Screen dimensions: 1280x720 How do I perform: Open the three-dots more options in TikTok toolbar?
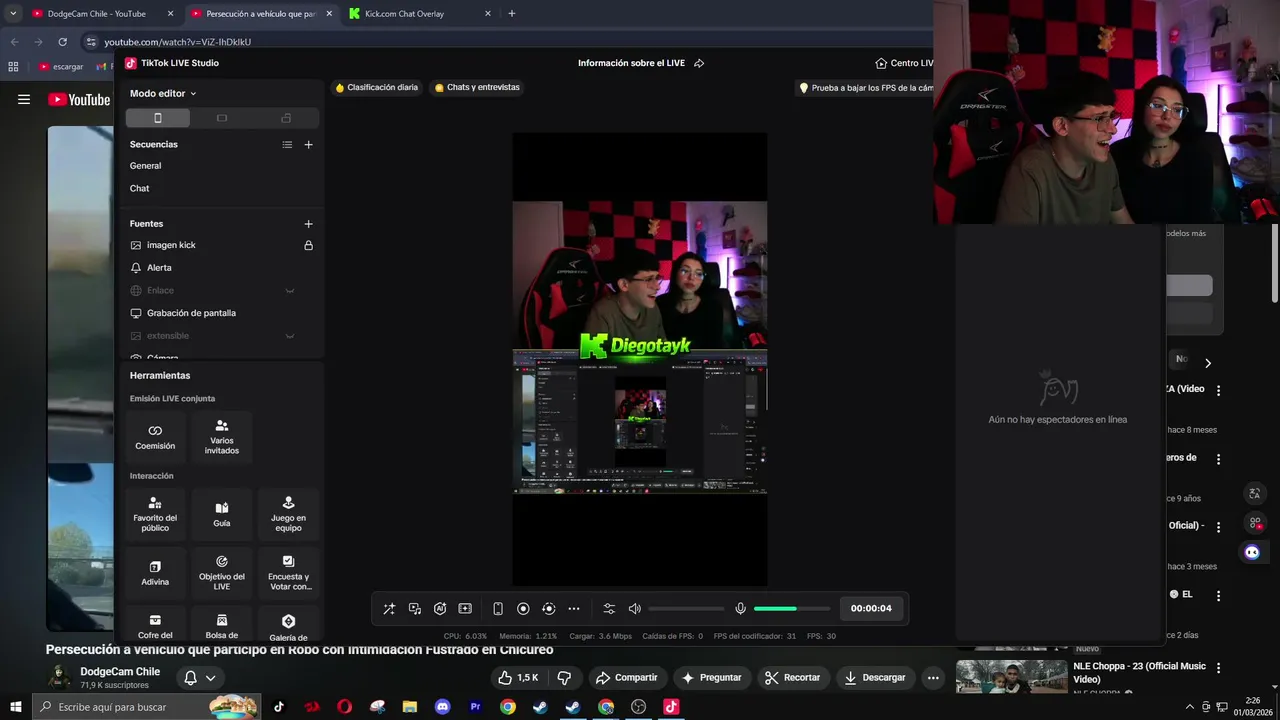tap(574, 608)
